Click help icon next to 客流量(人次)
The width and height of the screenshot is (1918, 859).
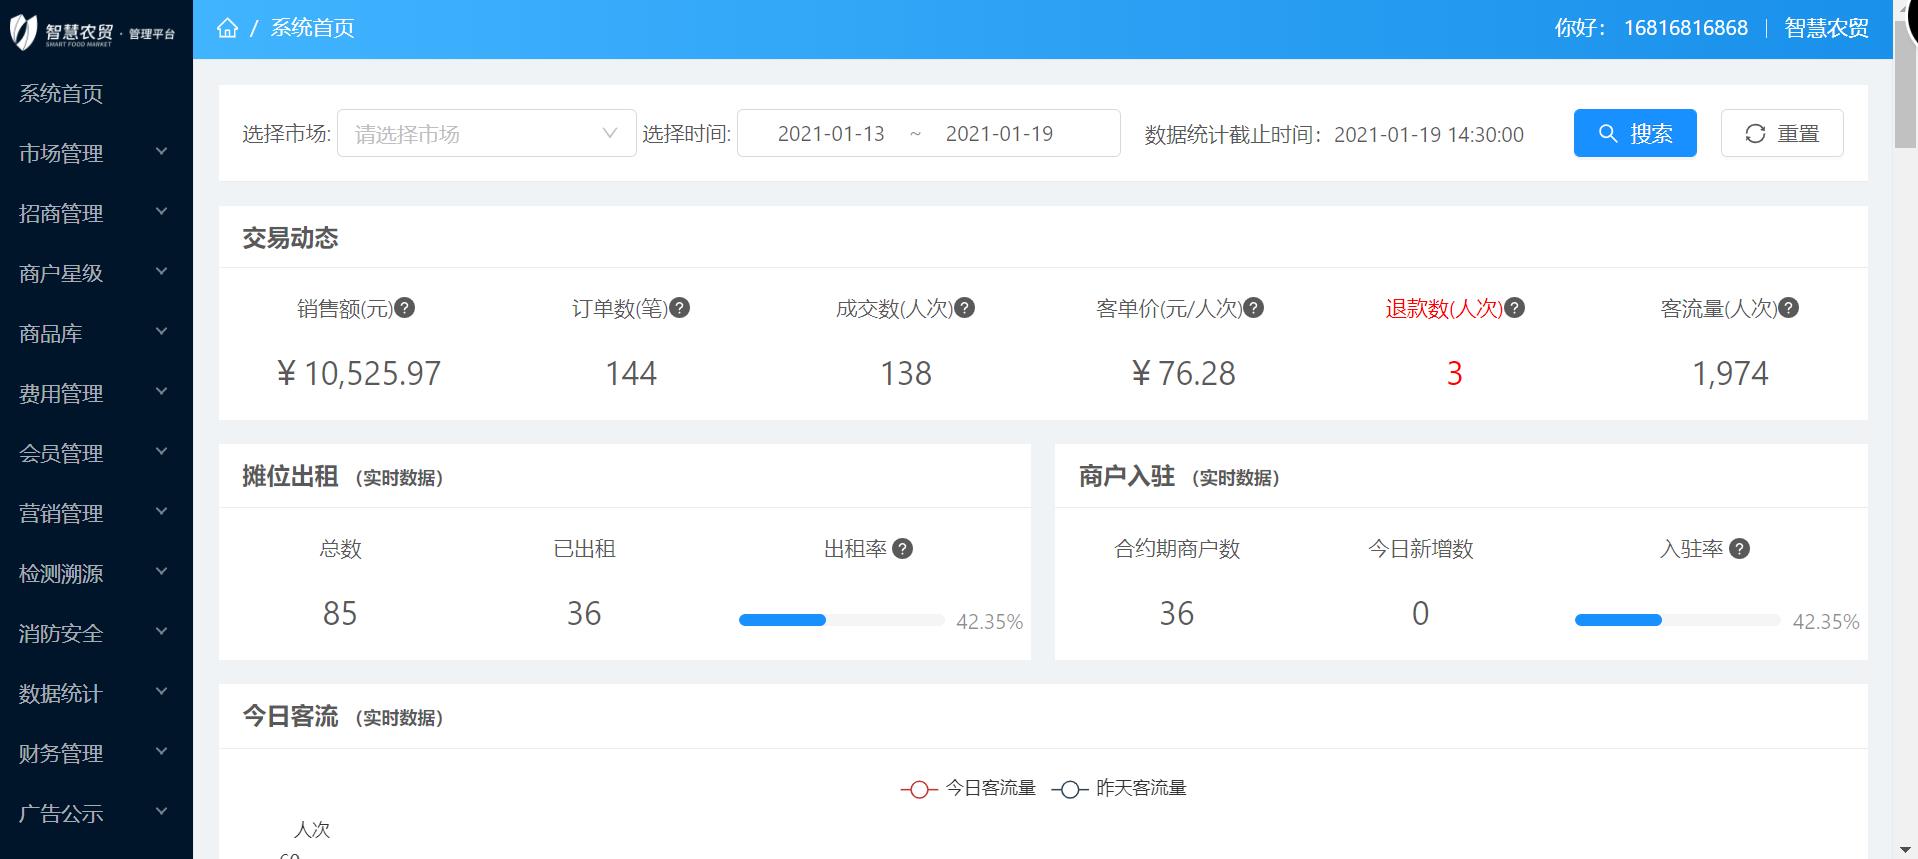point(1789,308)
